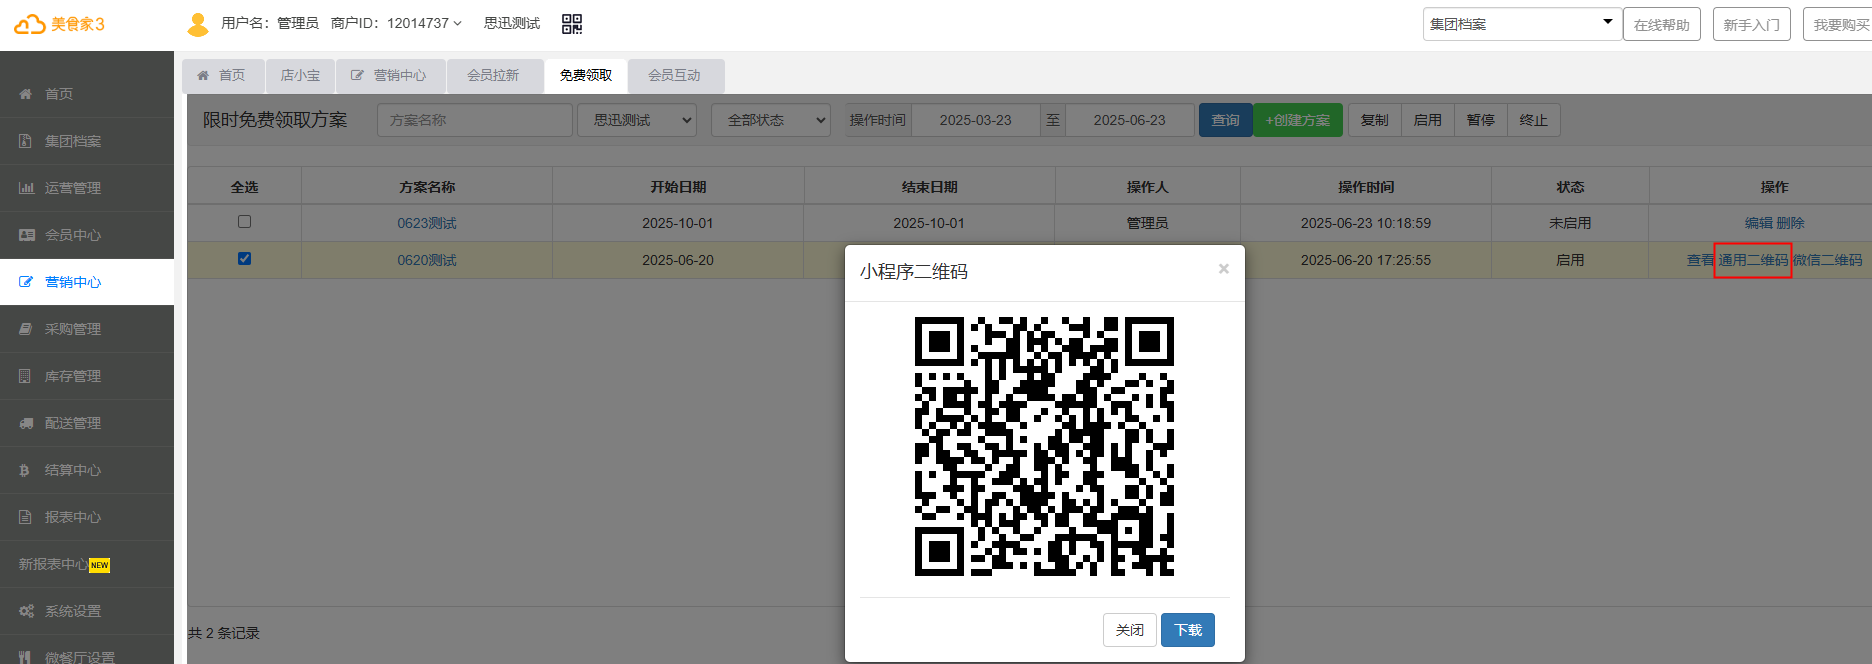The image size is (1872, 664).
Task: Click 删除 in the 0623测试 row
Action: (x=1791, y=223)
